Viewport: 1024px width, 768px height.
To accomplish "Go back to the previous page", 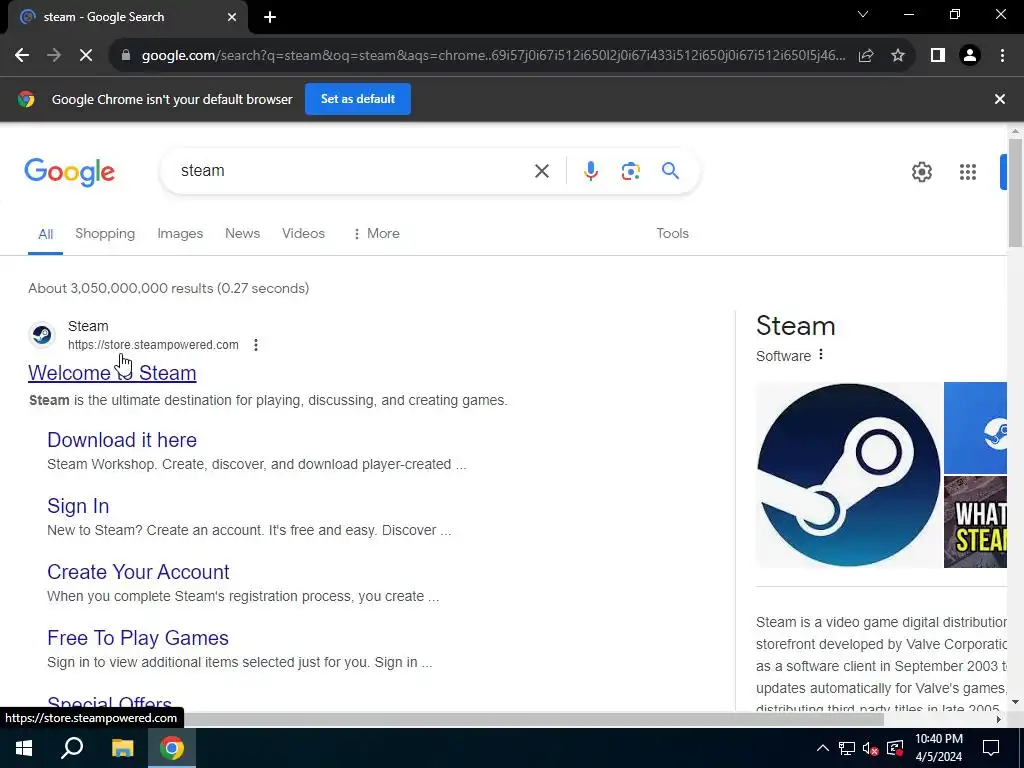I will [22, 56].
